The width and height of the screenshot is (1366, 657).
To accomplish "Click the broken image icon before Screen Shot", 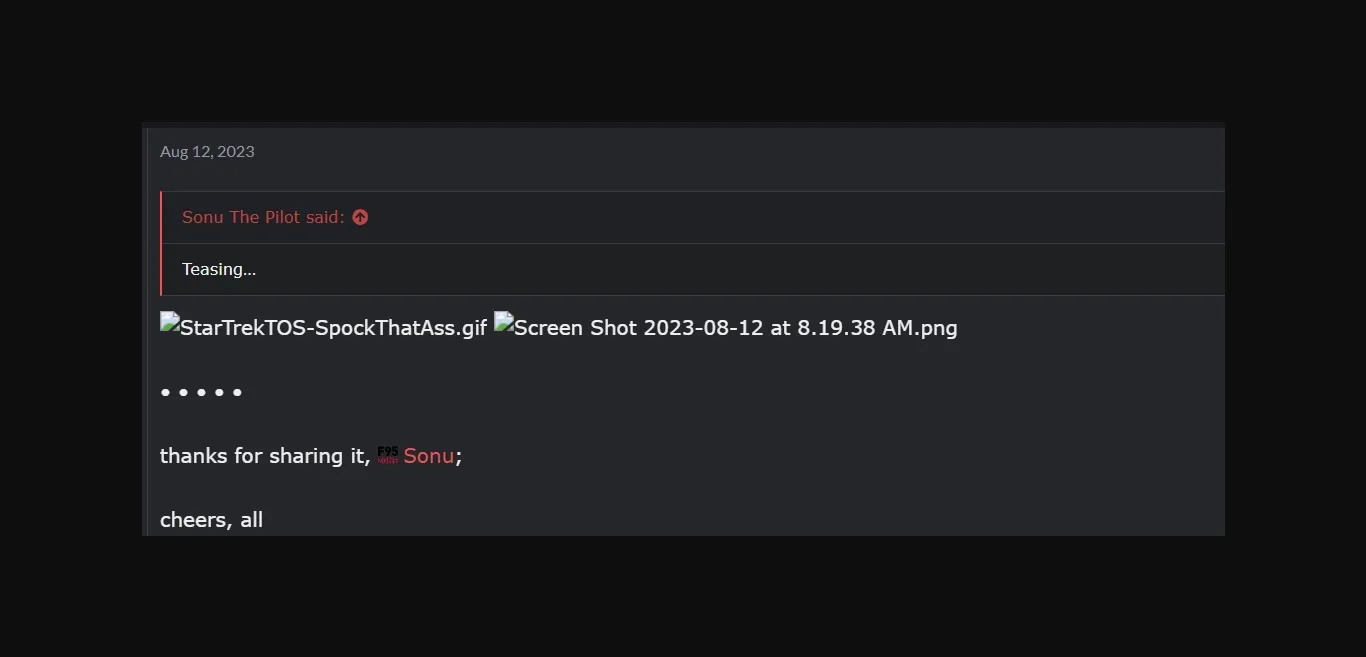I will 503,322.
